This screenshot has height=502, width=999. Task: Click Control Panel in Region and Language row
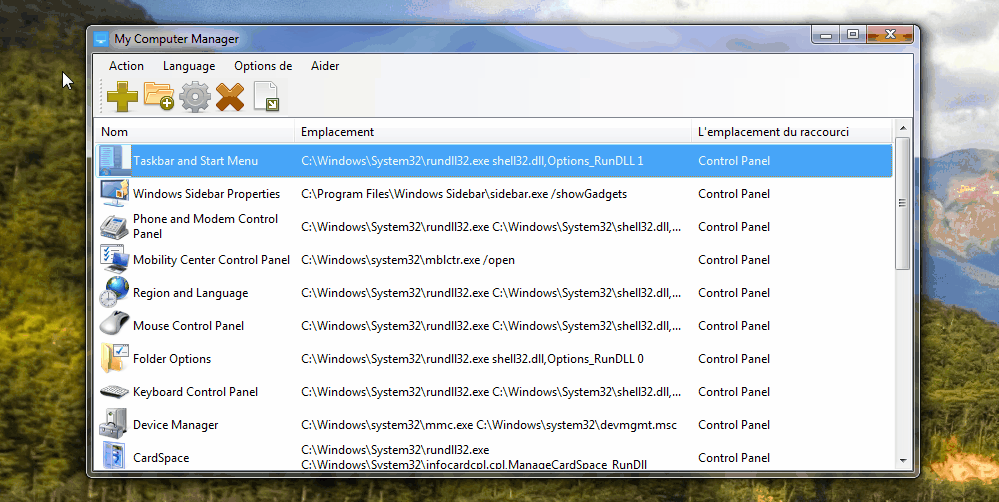coord(734,293)
